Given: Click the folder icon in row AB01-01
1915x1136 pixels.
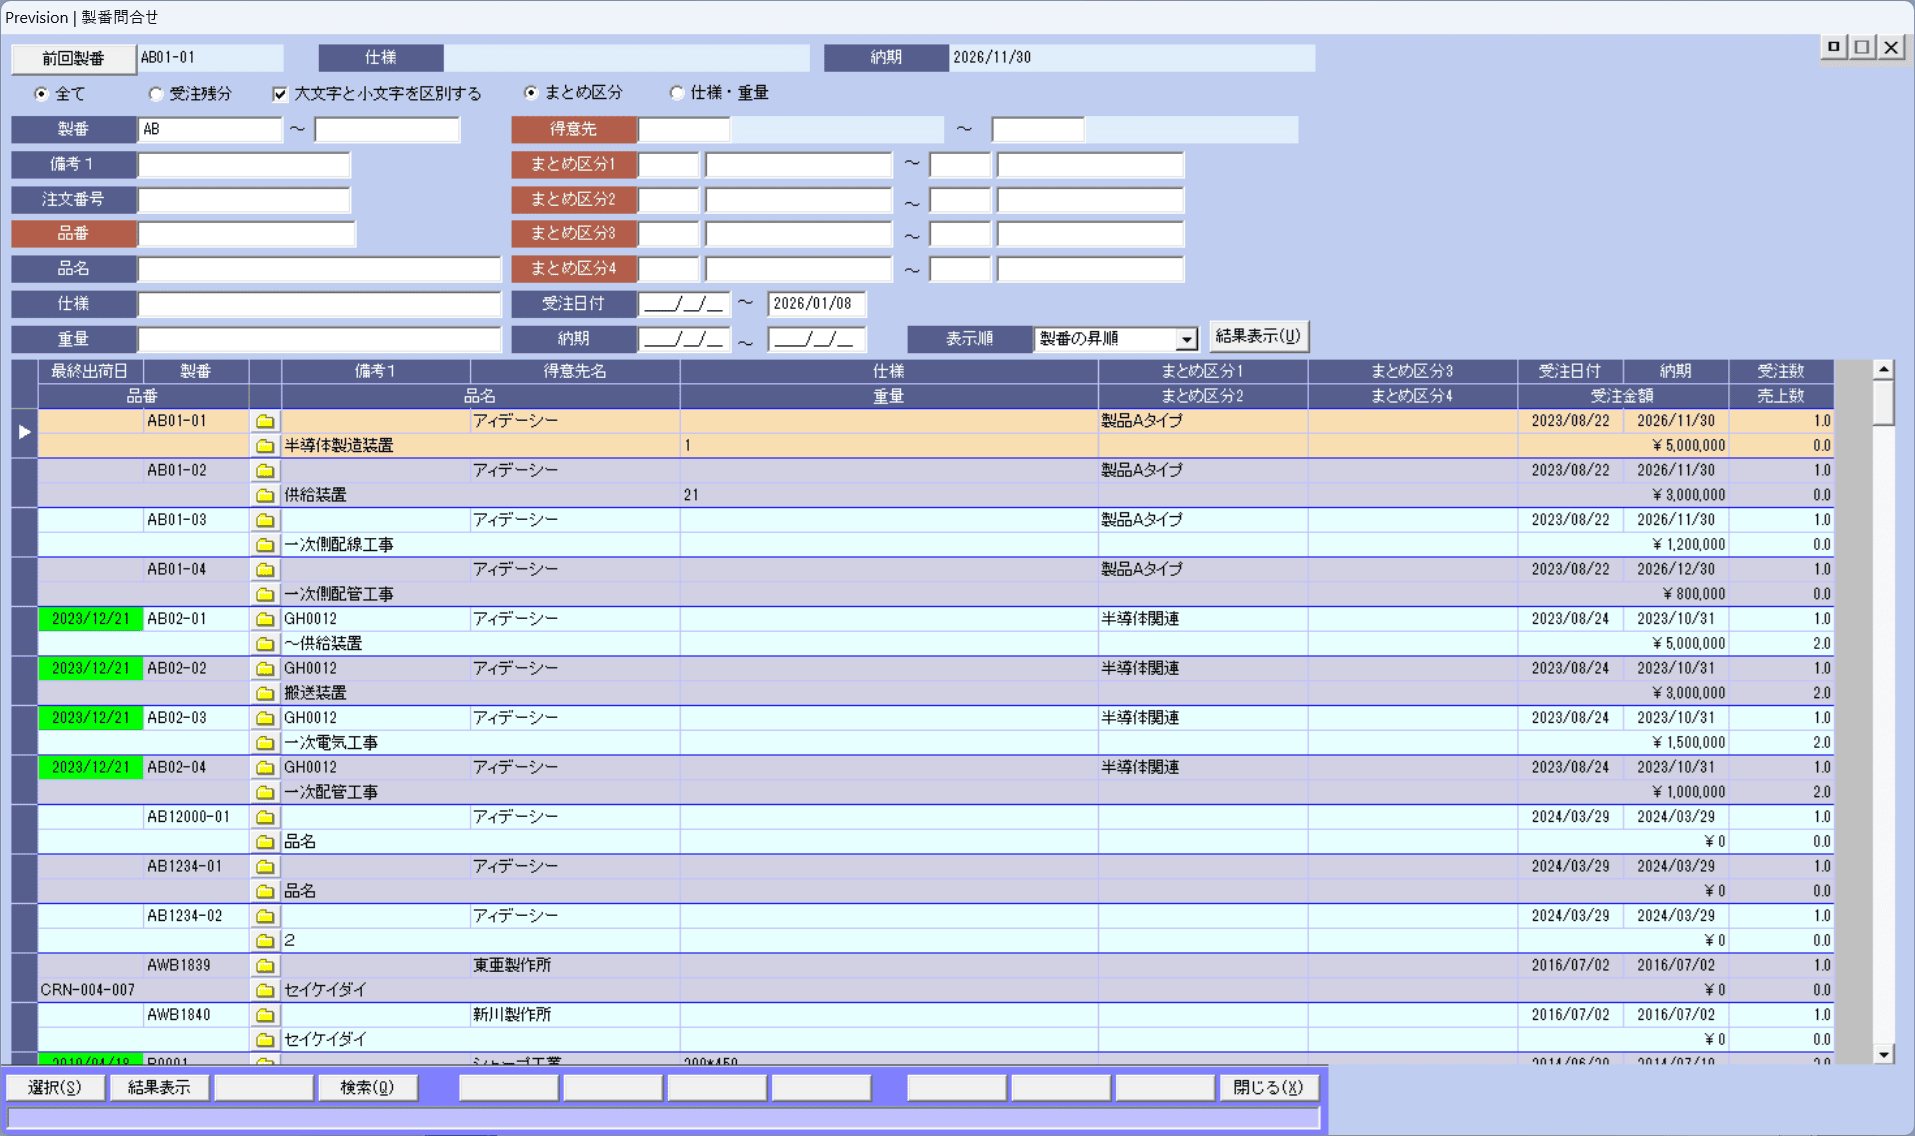Looking at the screenshot, I should click(265, 421).
